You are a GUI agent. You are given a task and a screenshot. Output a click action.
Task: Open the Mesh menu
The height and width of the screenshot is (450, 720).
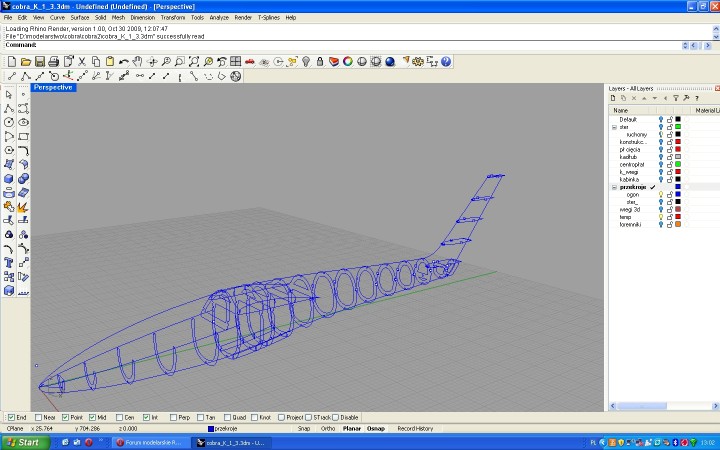pyautogui.click(x=118, y=17)
